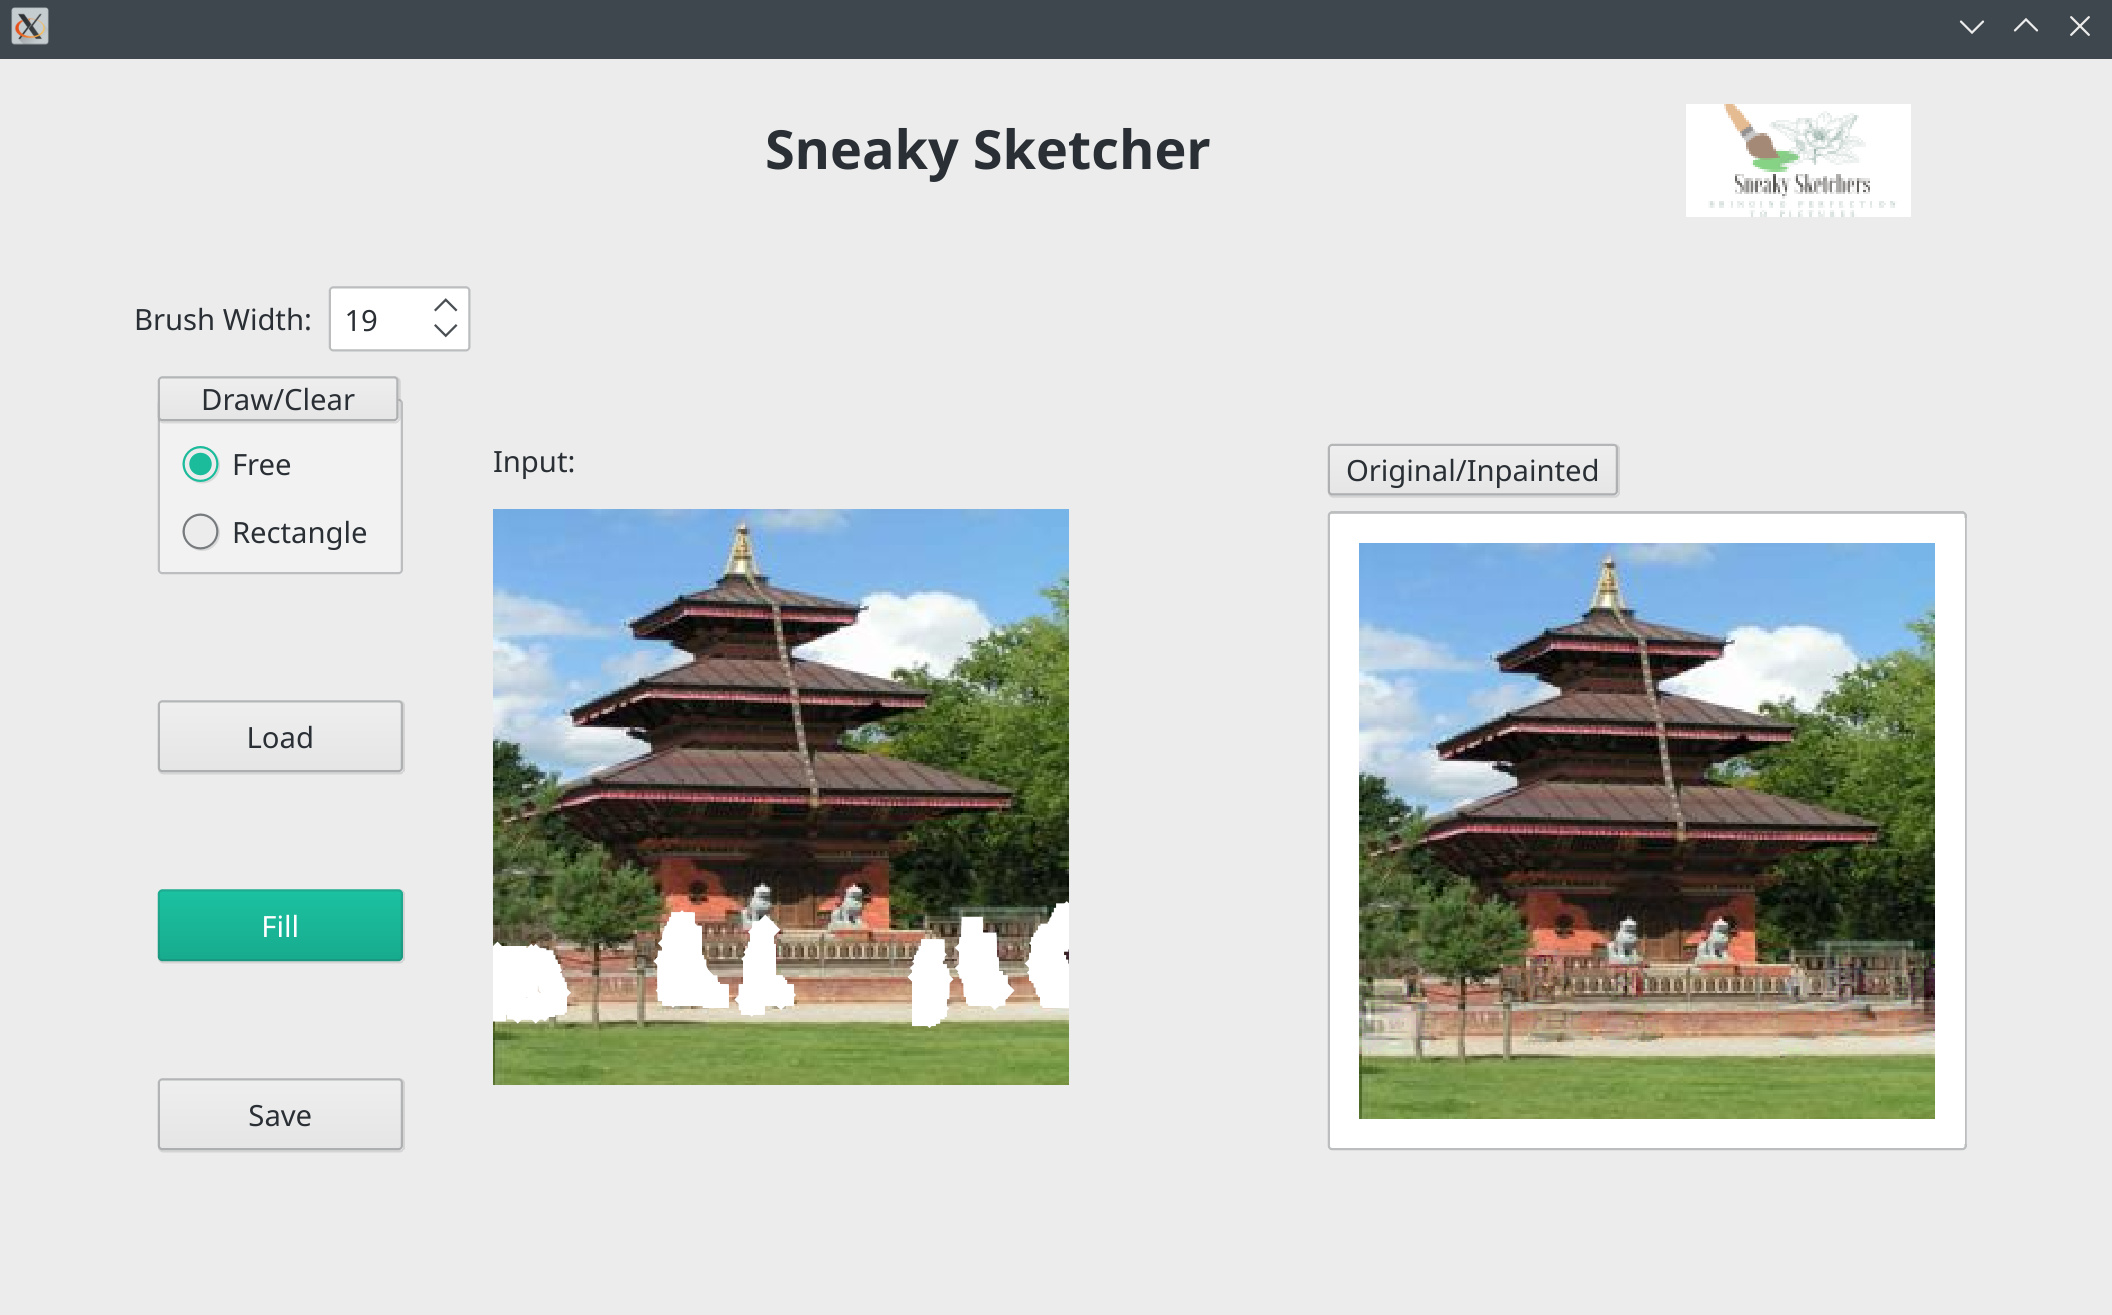Click the X11 app icon in title bar
2112x1315 pixels.
coord(29,27)
